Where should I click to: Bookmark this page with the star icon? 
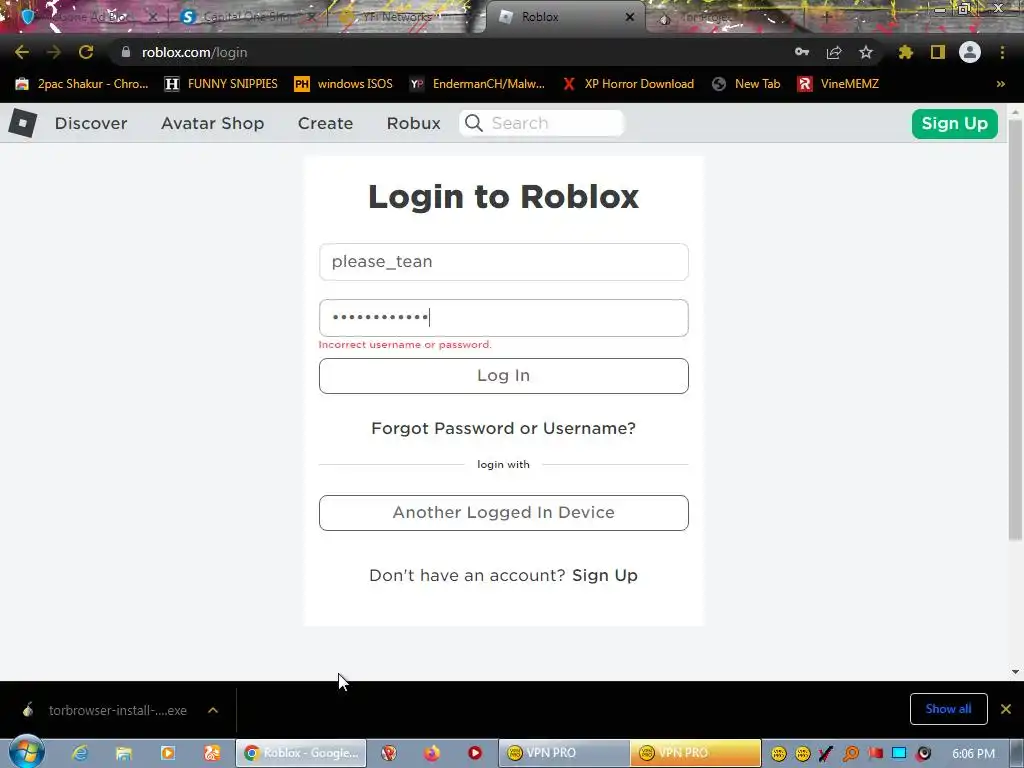pyautogui.click(x=865, y=52)
